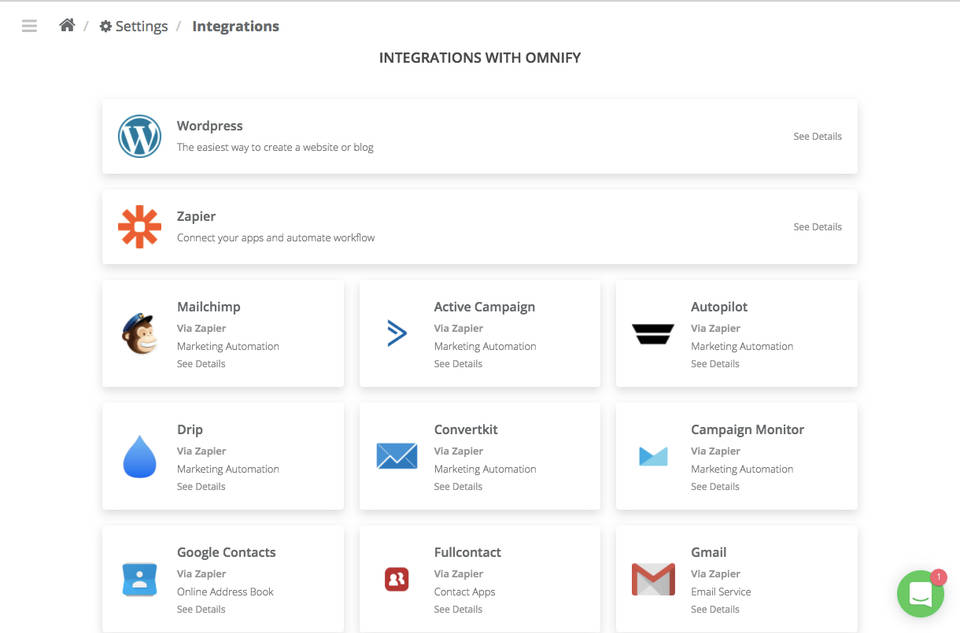Select the Fullcontact red logo
Screen dimensions: 960x633
(x=396, y=579)
